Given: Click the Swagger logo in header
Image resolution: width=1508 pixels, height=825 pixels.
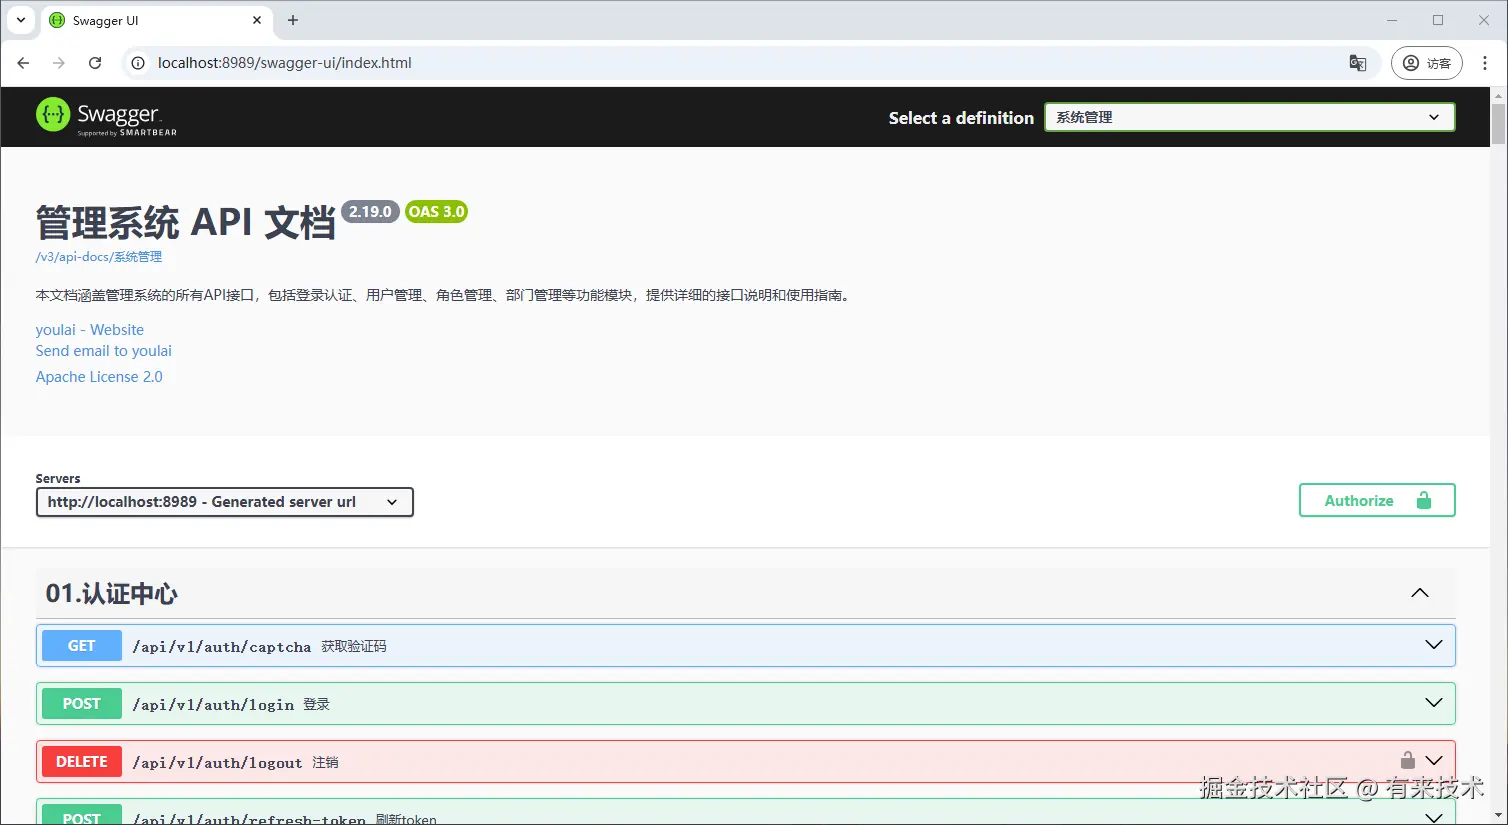Looking at the screenshot, I should point(106,117).
